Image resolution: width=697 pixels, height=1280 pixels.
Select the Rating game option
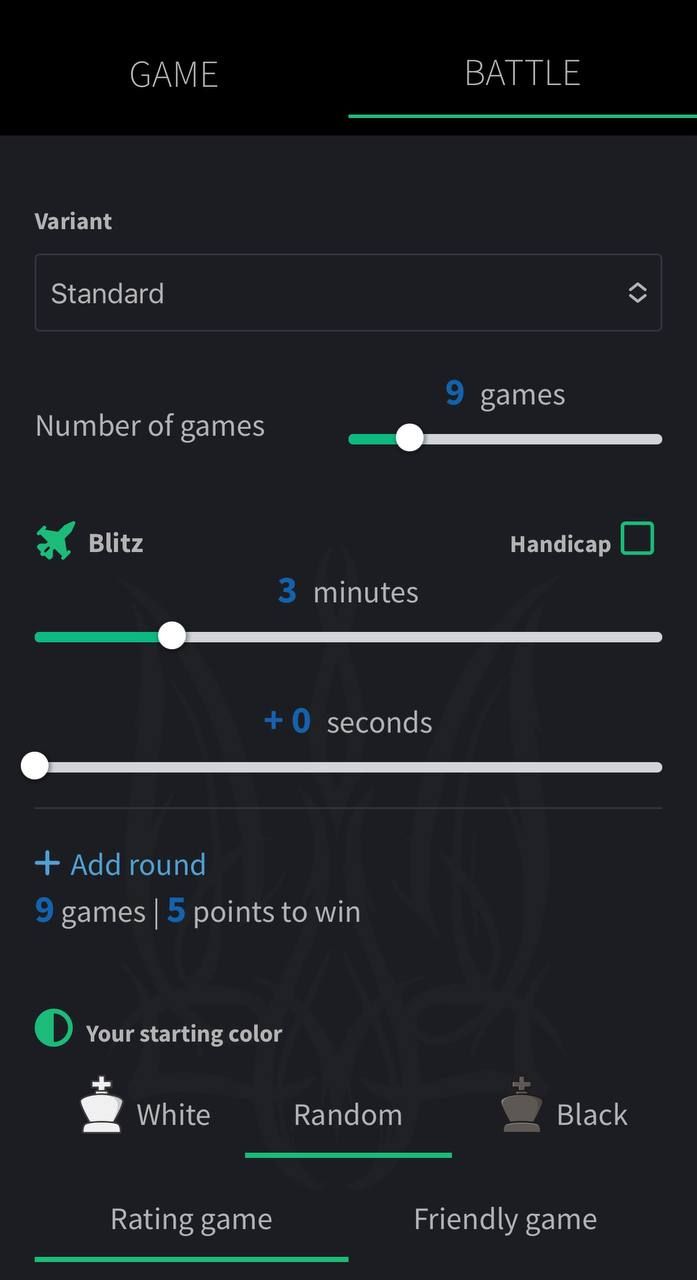tap(191, 1218)
